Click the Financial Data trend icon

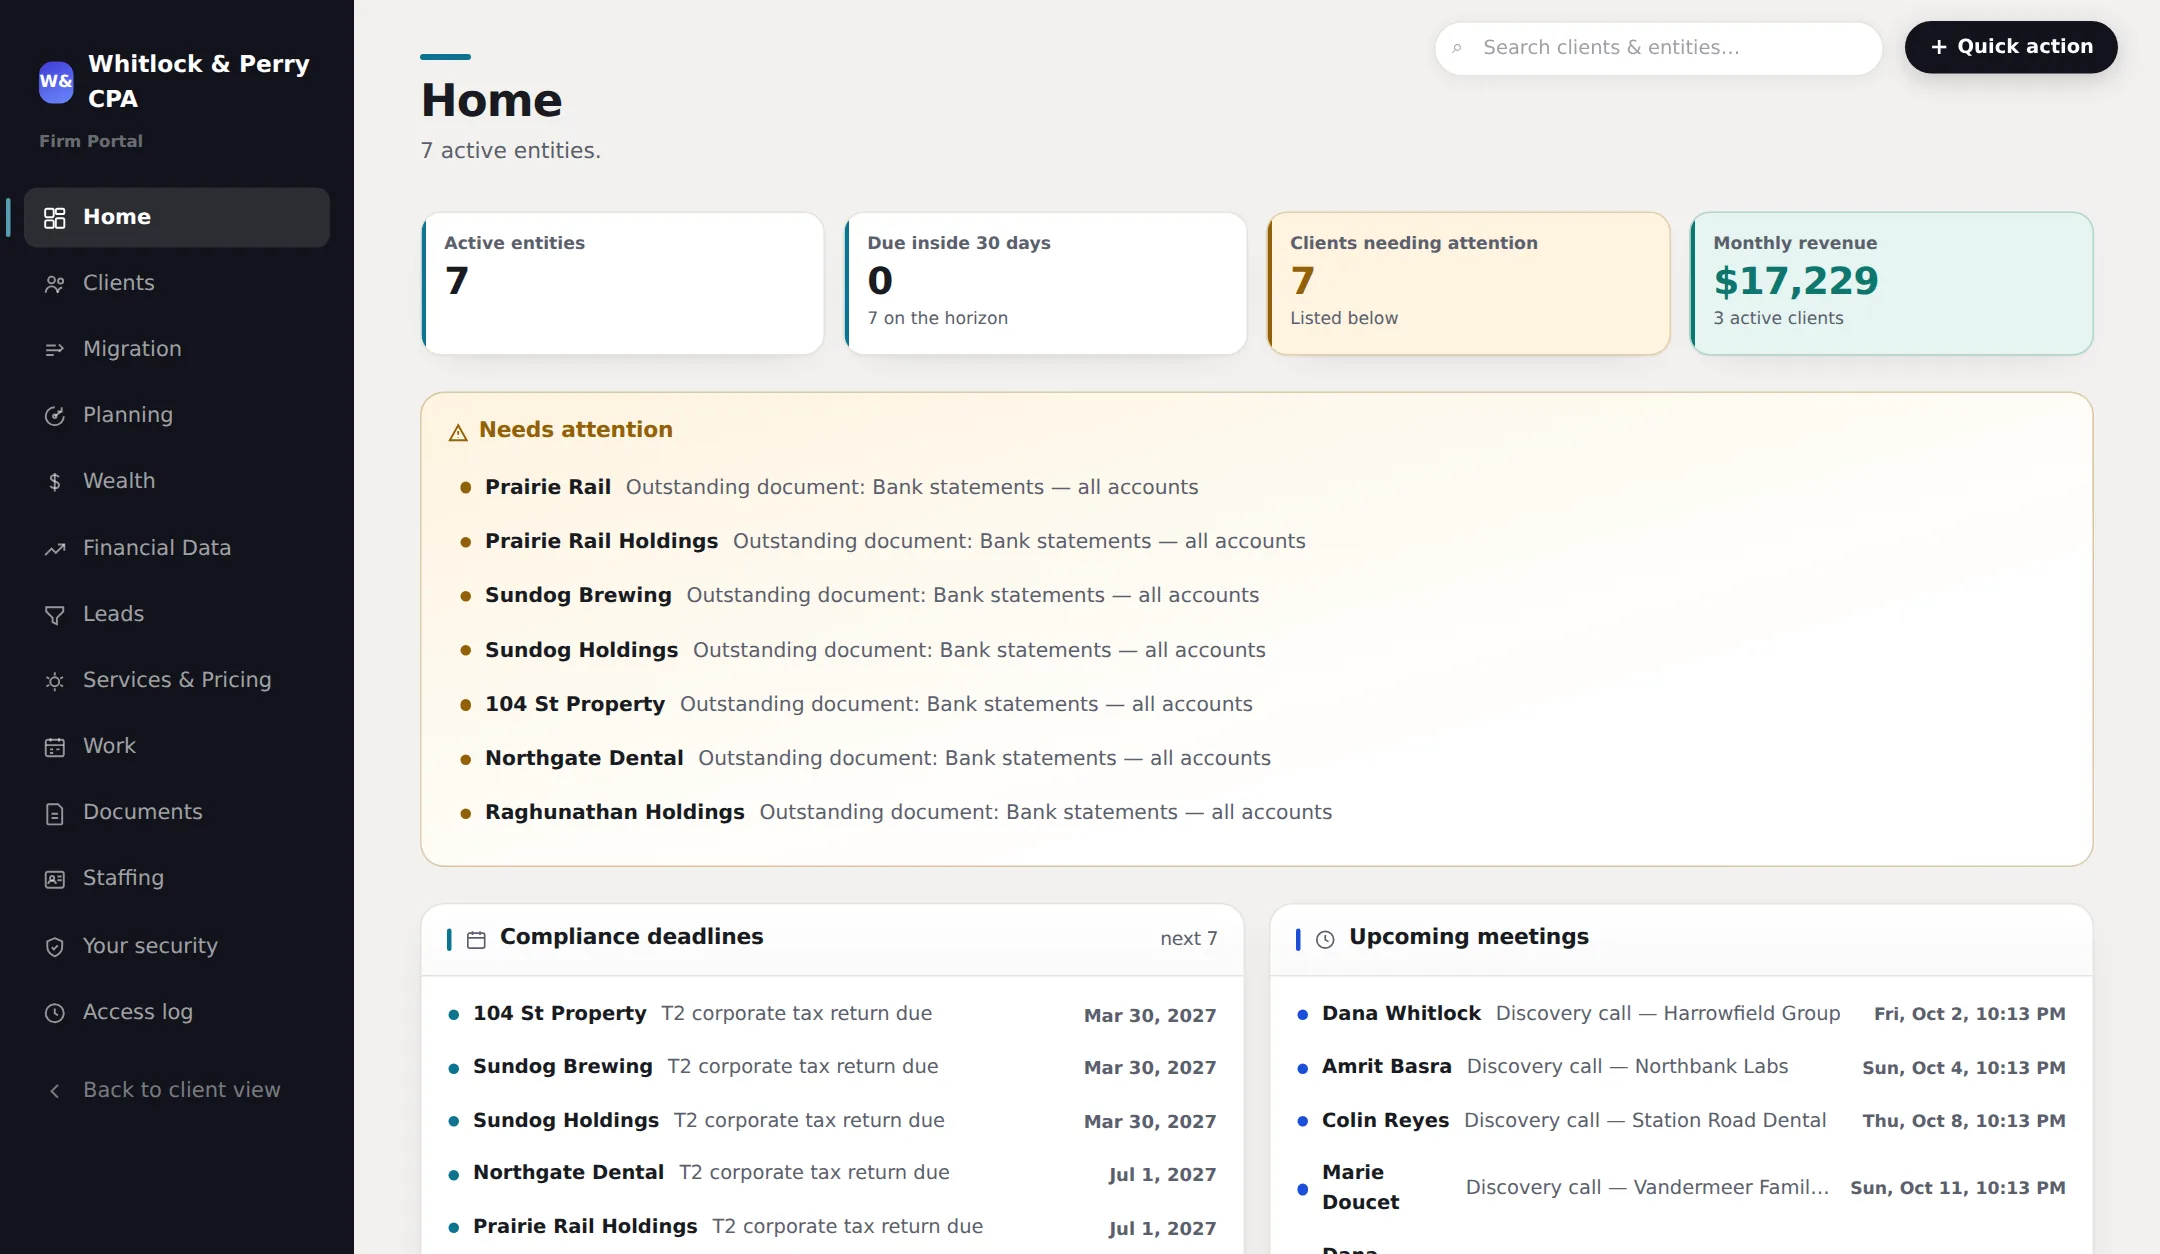55,548
